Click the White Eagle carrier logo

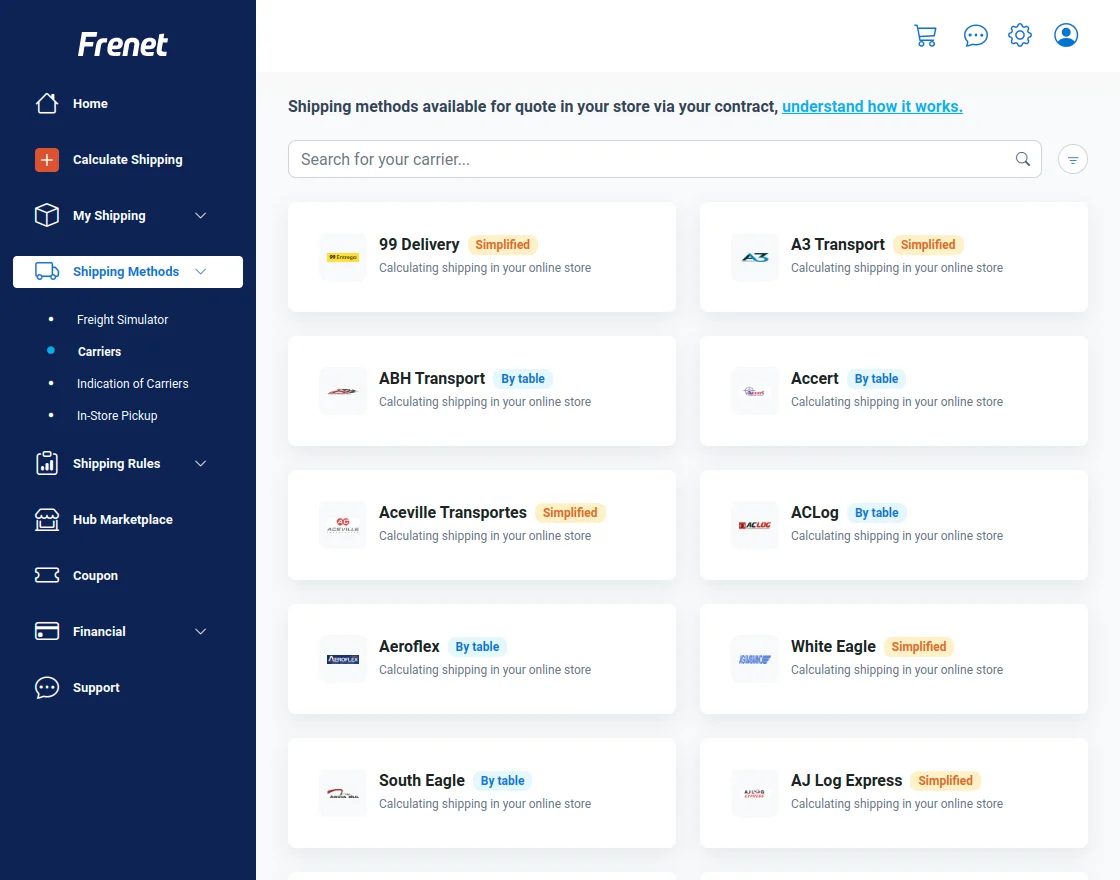point(755,659)
